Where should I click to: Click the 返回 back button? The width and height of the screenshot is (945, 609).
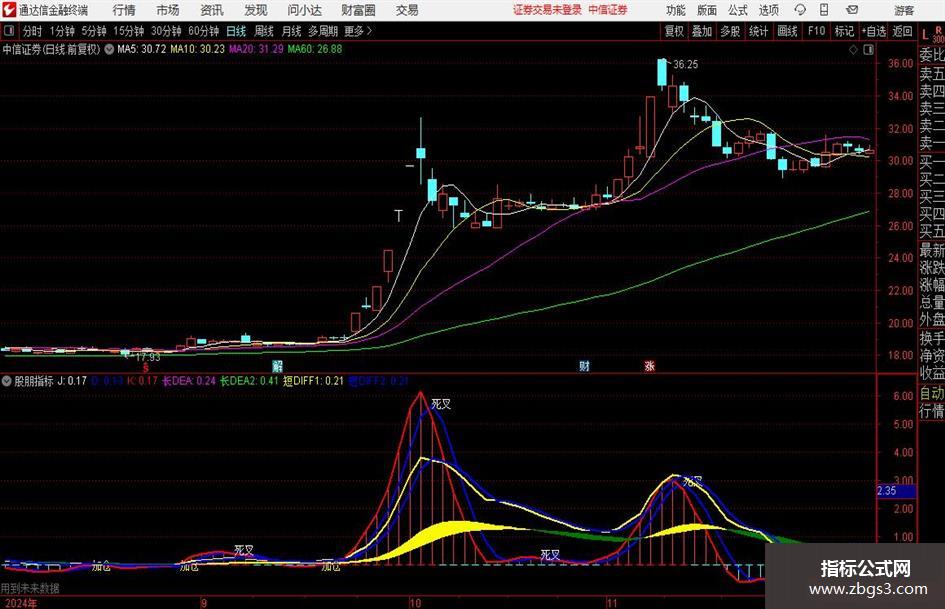(x=902, y=31)
